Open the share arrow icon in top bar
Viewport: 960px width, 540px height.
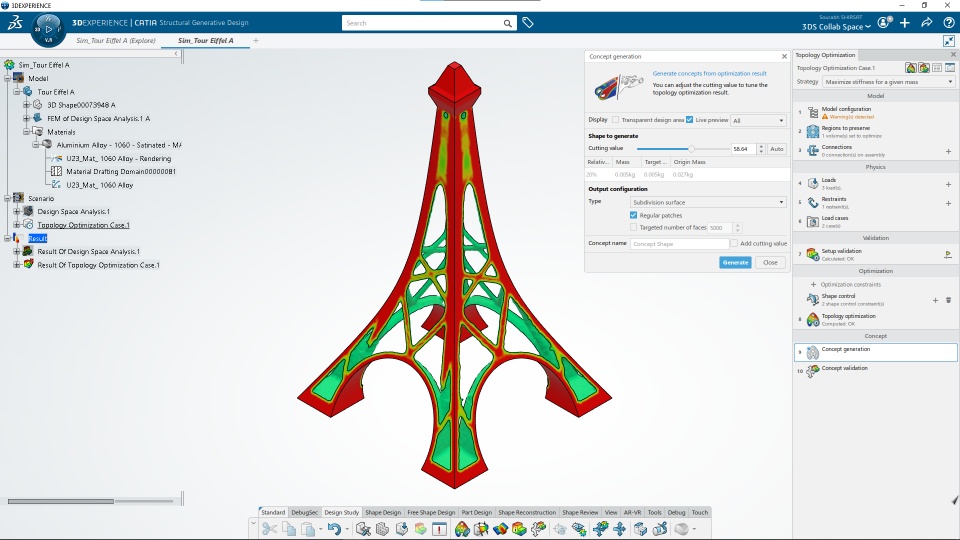(926, 23)
